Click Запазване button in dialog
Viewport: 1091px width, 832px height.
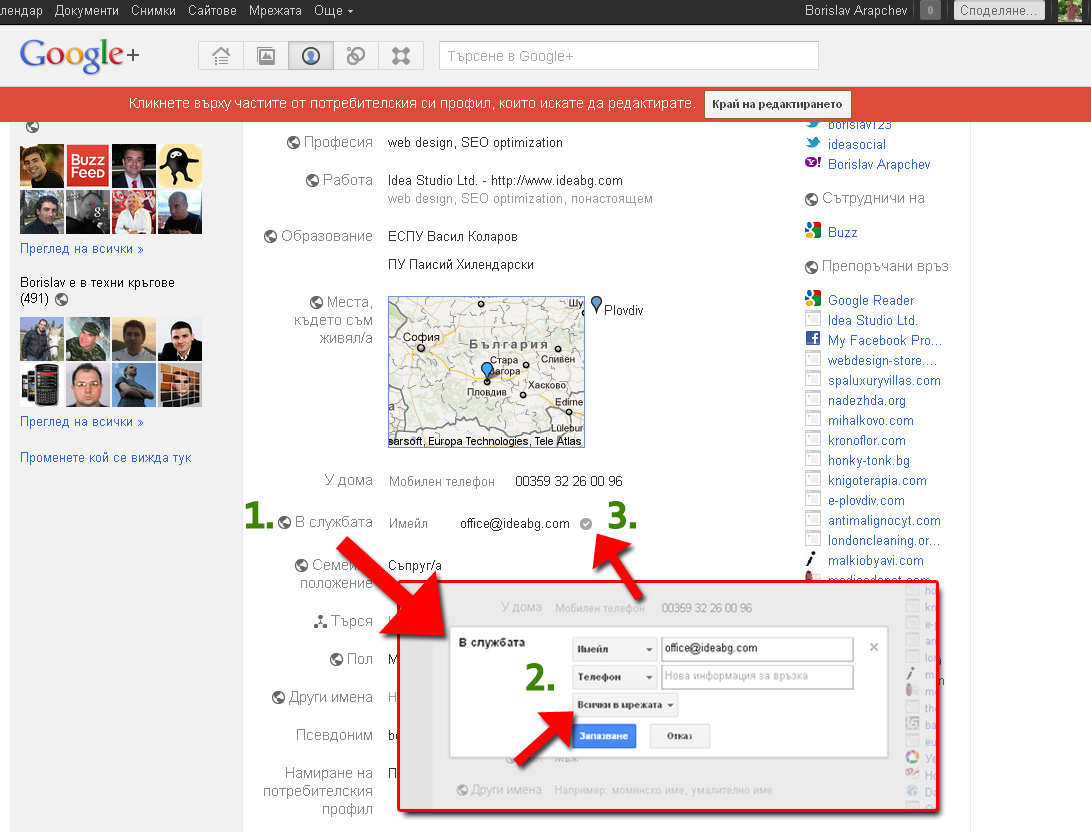point(603,736)
